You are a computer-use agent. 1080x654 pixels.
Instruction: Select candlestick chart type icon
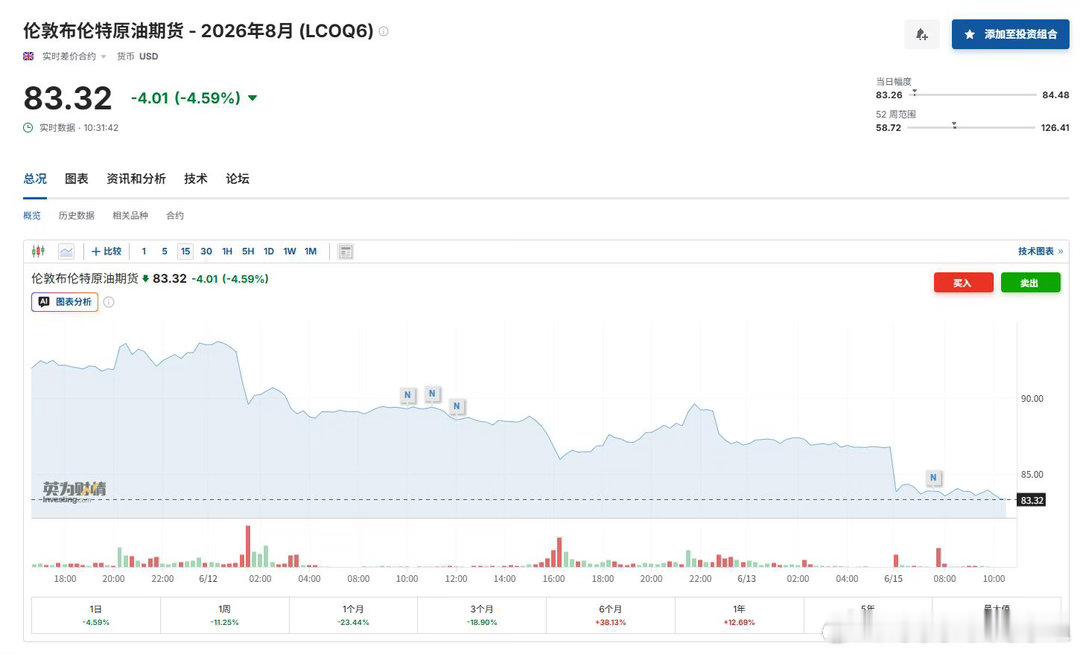point(39,251)
